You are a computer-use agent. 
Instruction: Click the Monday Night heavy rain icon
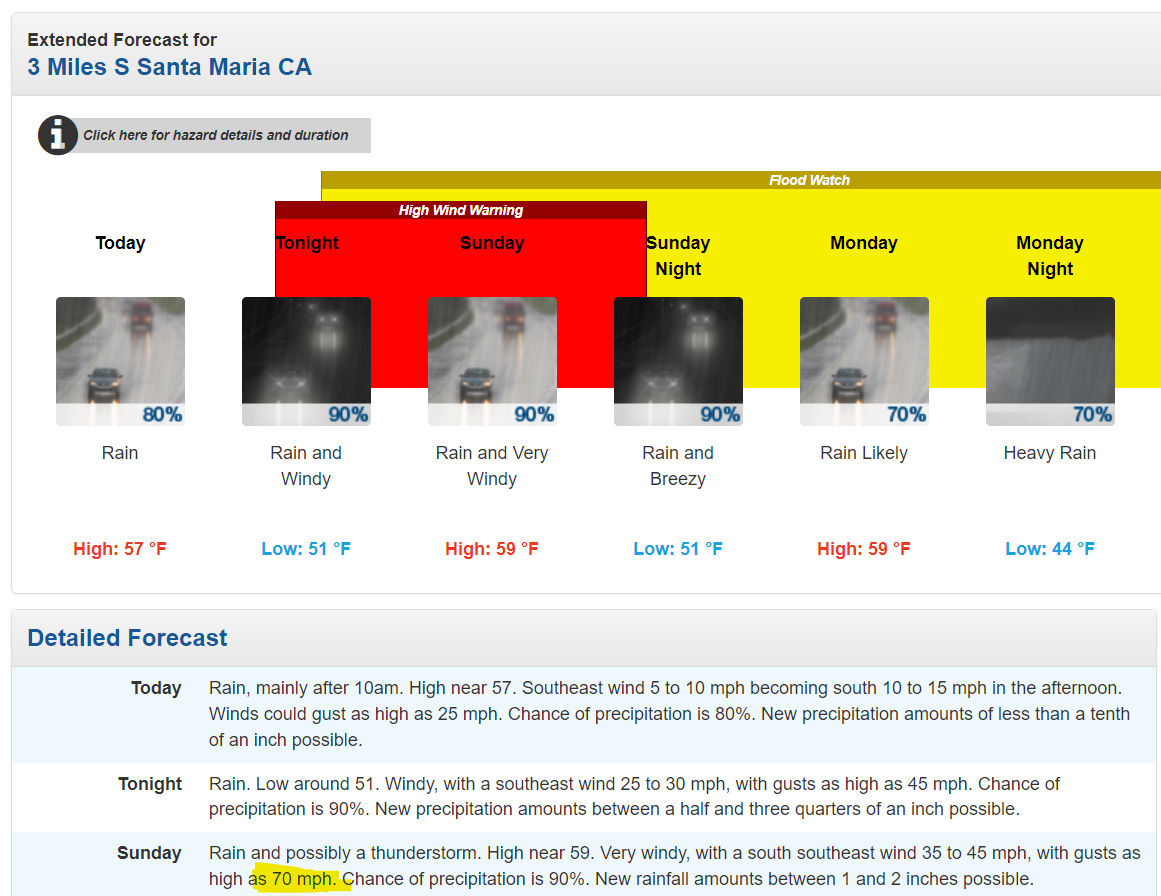click(x=1050, y=361)
